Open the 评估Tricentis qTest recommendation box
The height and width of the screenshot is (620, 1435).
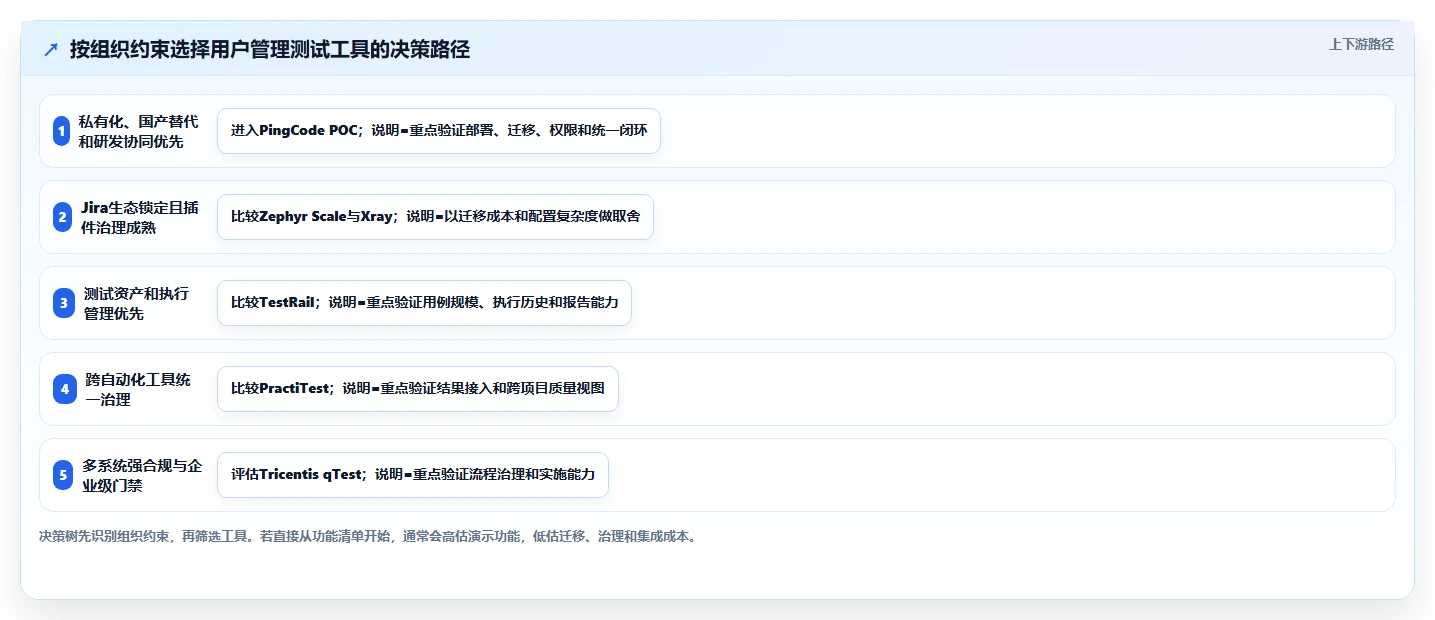[413, 475]
